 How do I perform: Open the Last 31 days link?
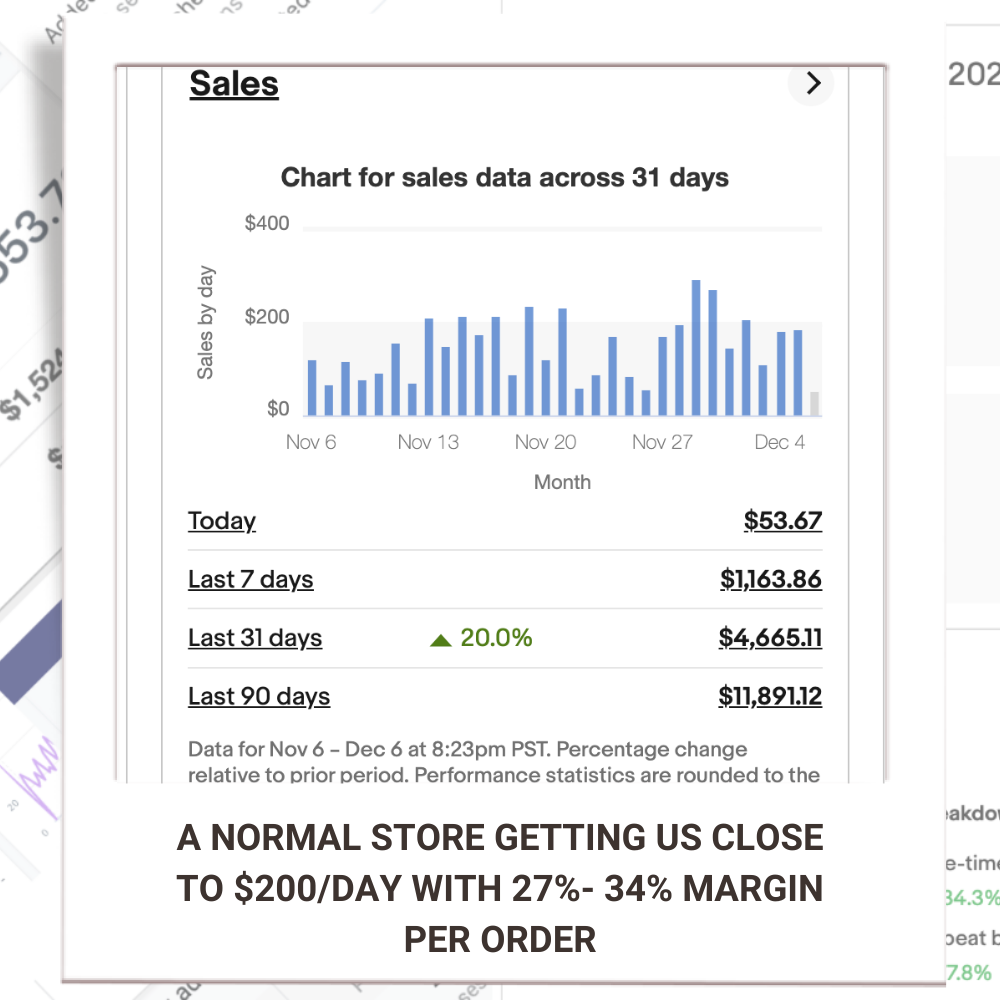[x=255, y=638]
